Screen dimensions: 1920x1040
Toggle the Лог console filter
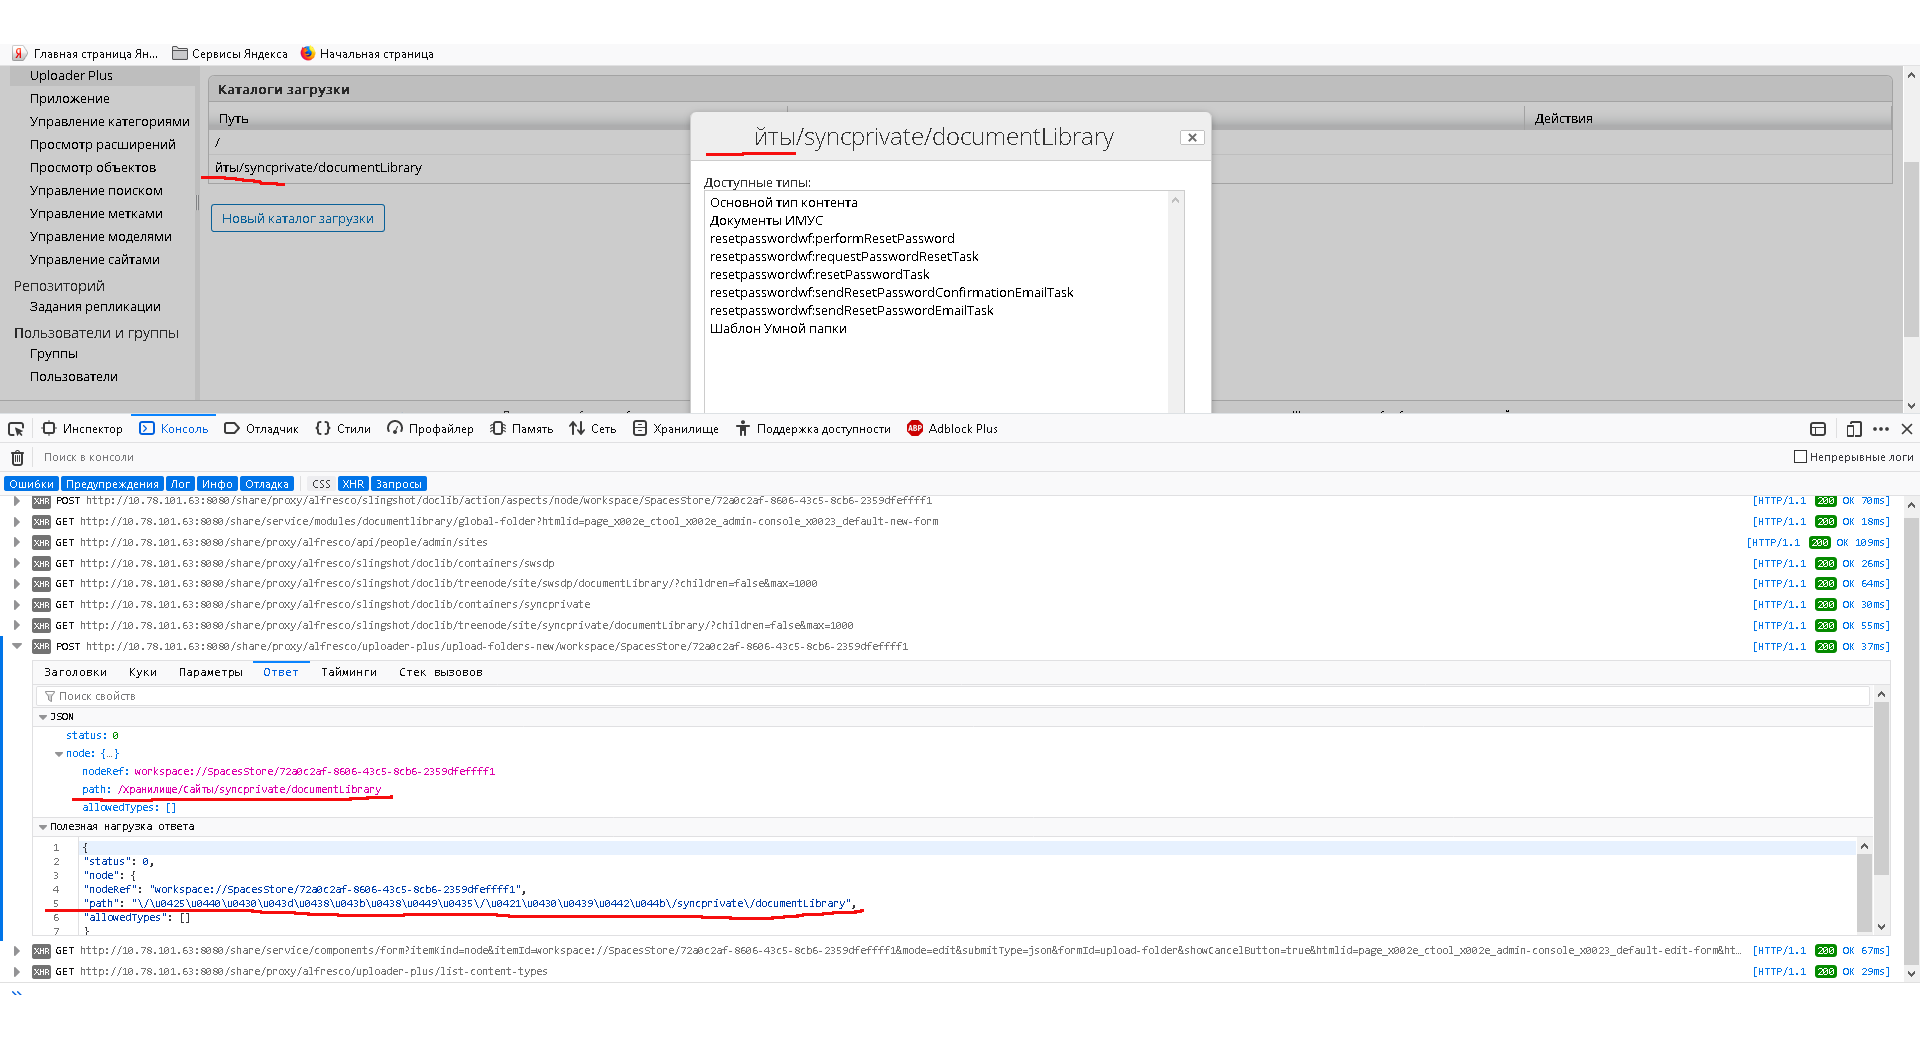180,484
